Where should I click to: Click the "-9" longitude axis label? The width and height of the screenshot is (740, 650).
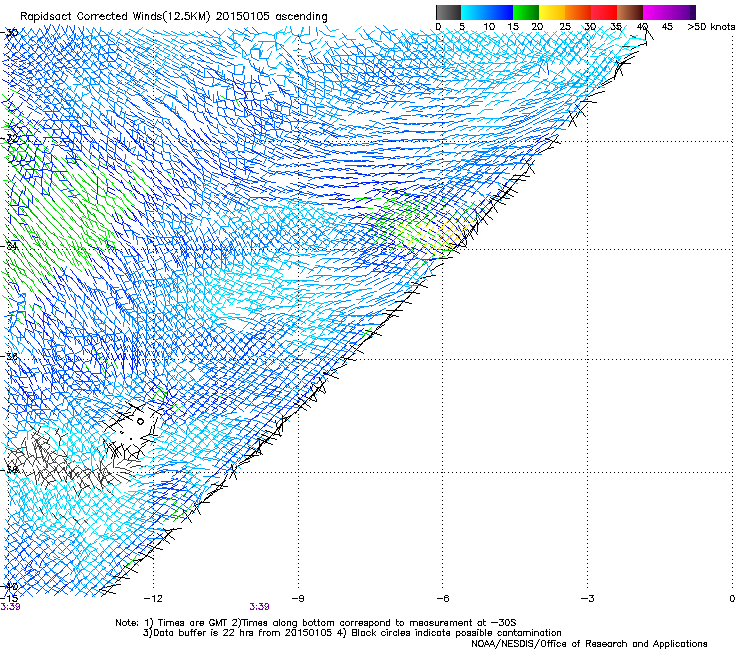pos(298,599)
